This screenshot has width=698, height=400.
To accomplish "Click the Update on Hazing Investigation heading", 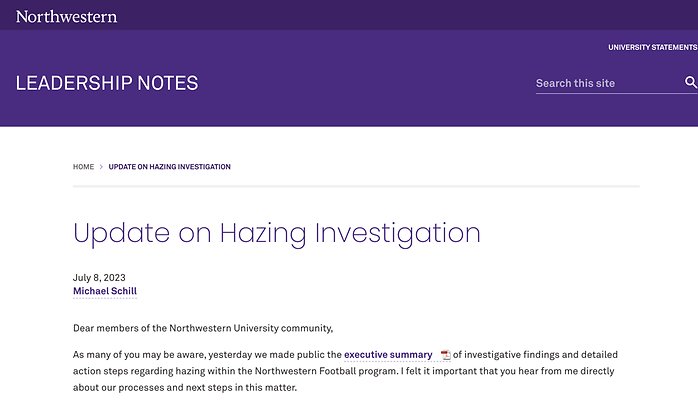I will [277, 234].
